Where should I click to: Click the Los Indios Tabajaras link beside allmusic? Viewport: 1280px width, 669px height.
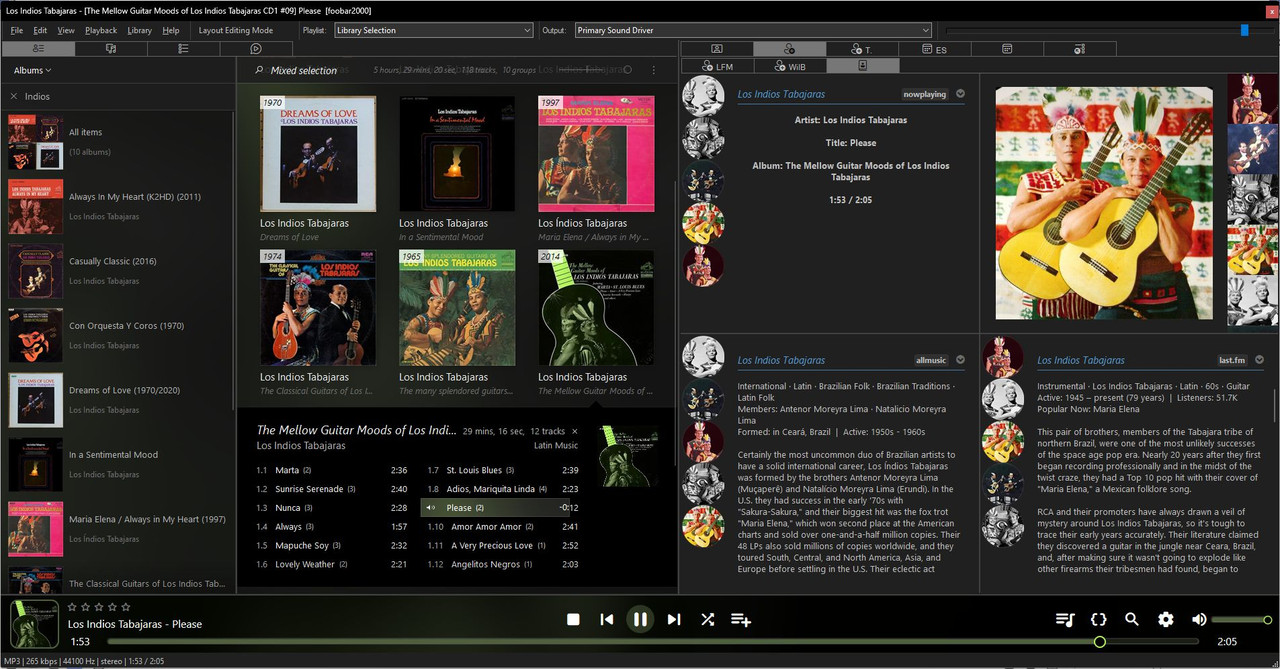(781, 360)
